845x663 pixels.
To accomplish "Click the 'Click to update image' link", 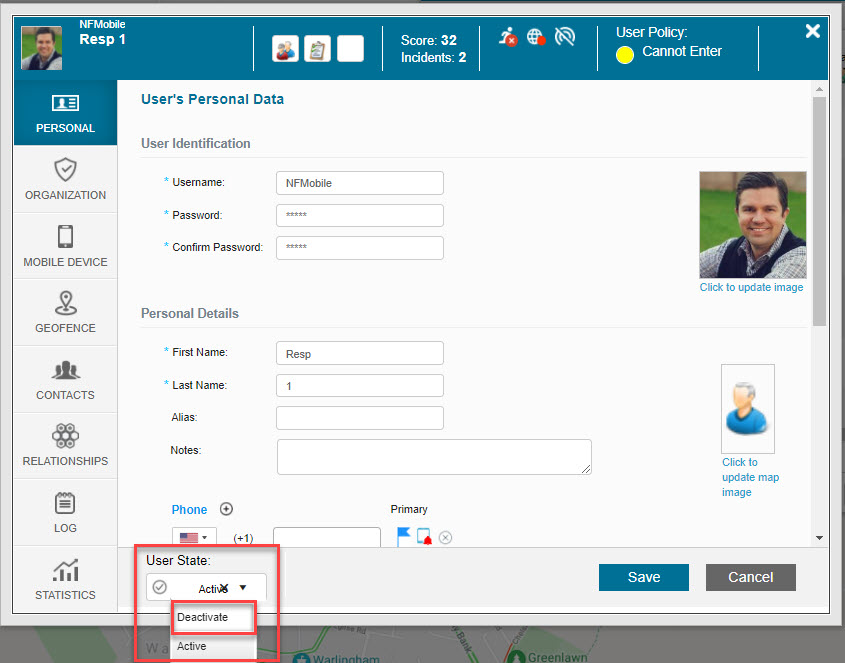I will (x=751, y=287).
